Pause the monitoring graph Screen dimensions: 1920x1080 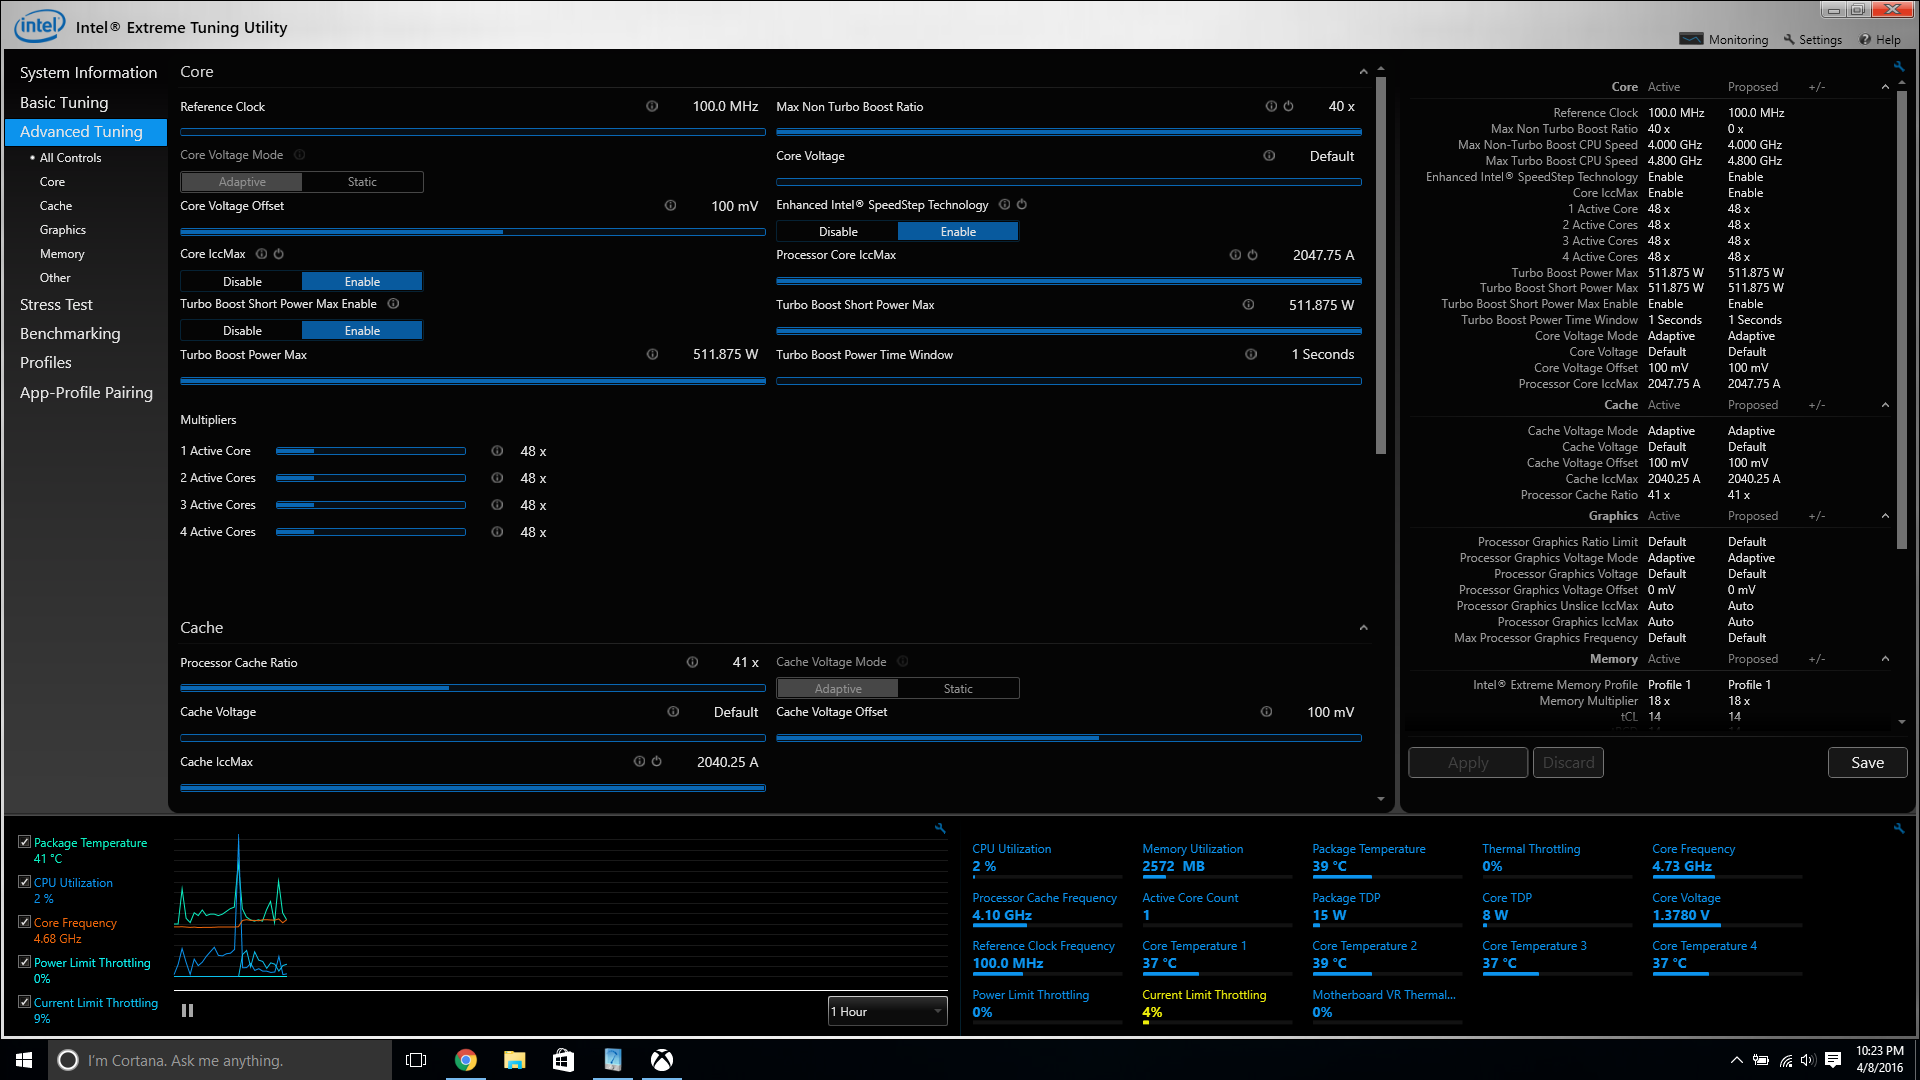point(187,1011)
